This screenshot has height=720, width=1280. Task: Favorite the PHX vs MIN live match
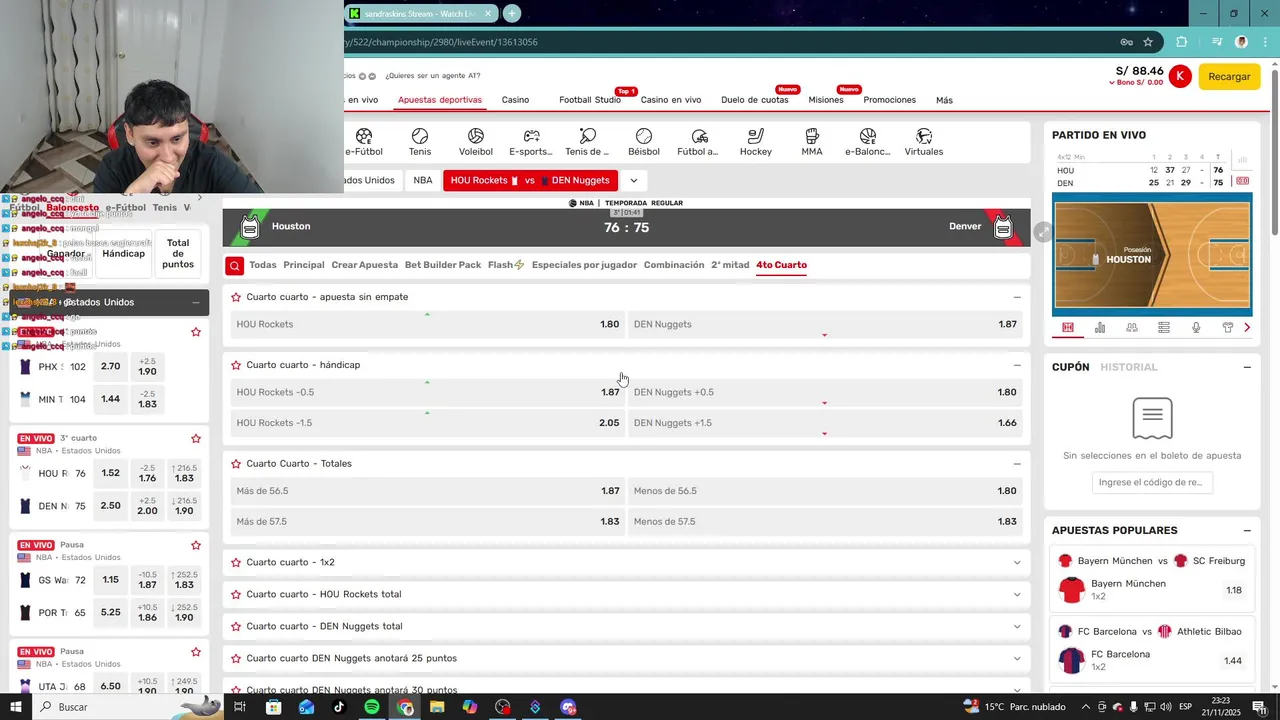point(196,332)
